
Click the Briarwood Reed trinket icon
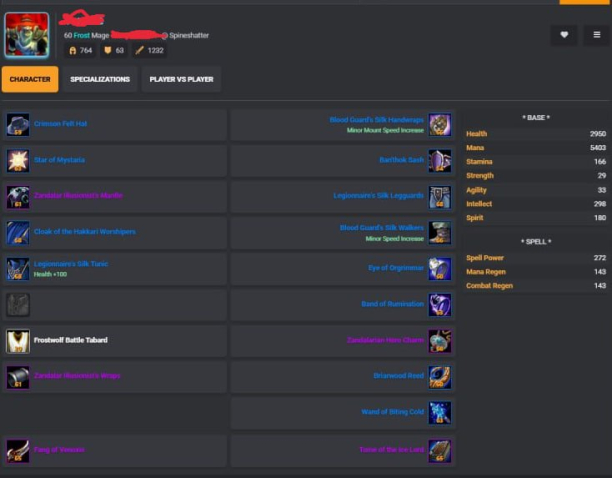tap(440, 377)
